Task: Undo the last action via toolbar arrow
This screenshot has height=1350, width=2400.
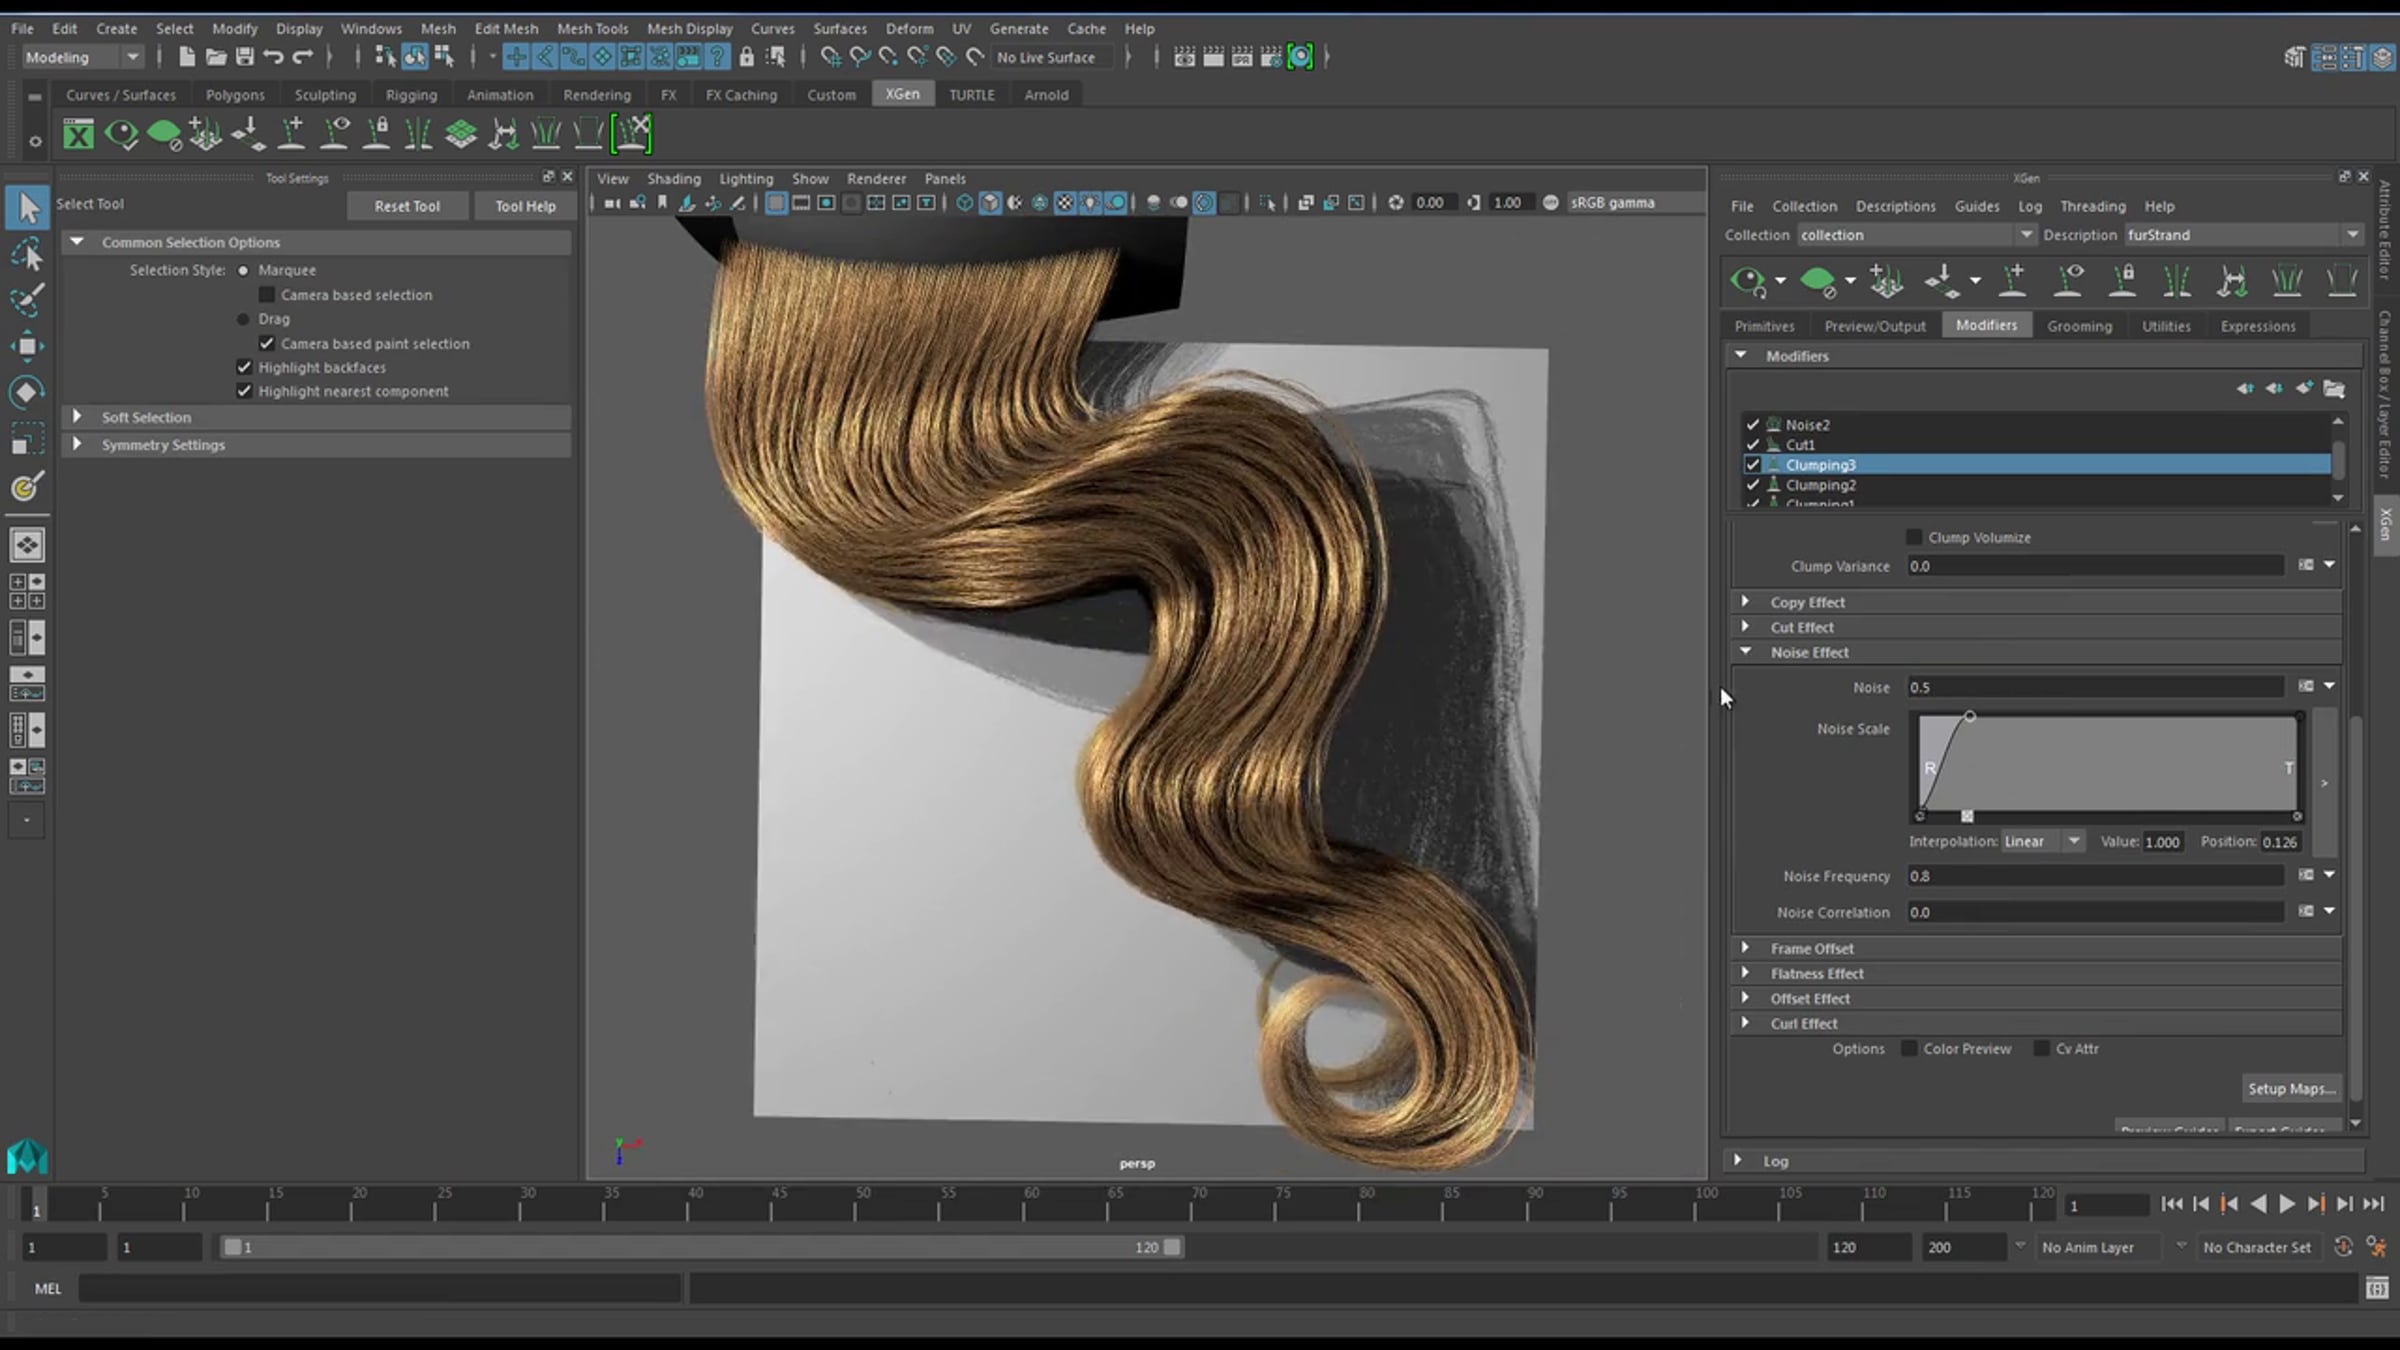Action: click(273, 57)
